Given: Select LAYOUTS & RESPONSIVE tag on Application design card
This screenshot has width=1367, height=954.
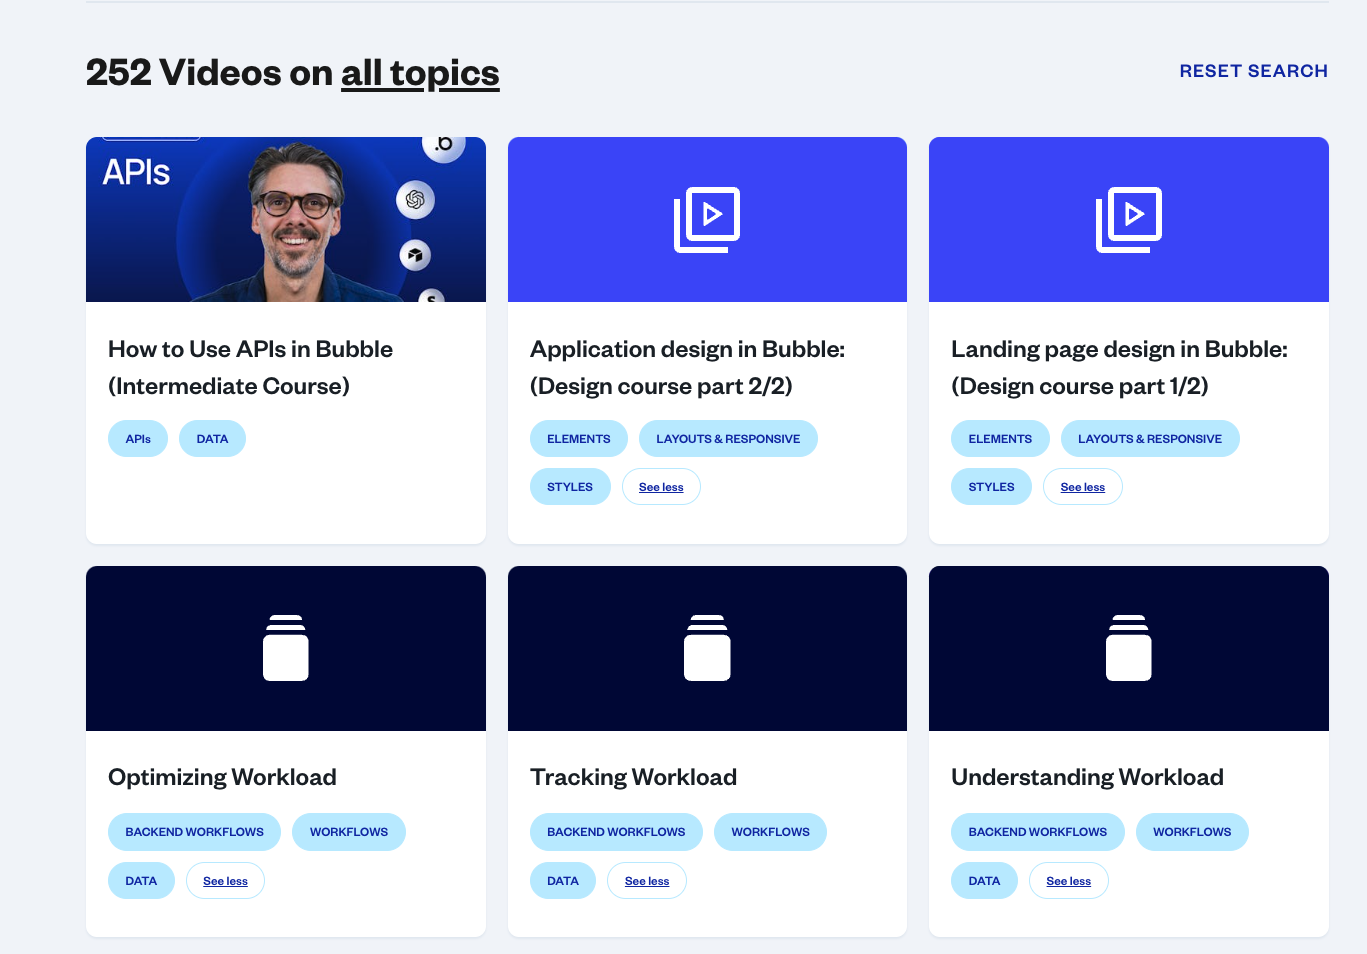Looking at the screenshot, I should pos(728,439).
